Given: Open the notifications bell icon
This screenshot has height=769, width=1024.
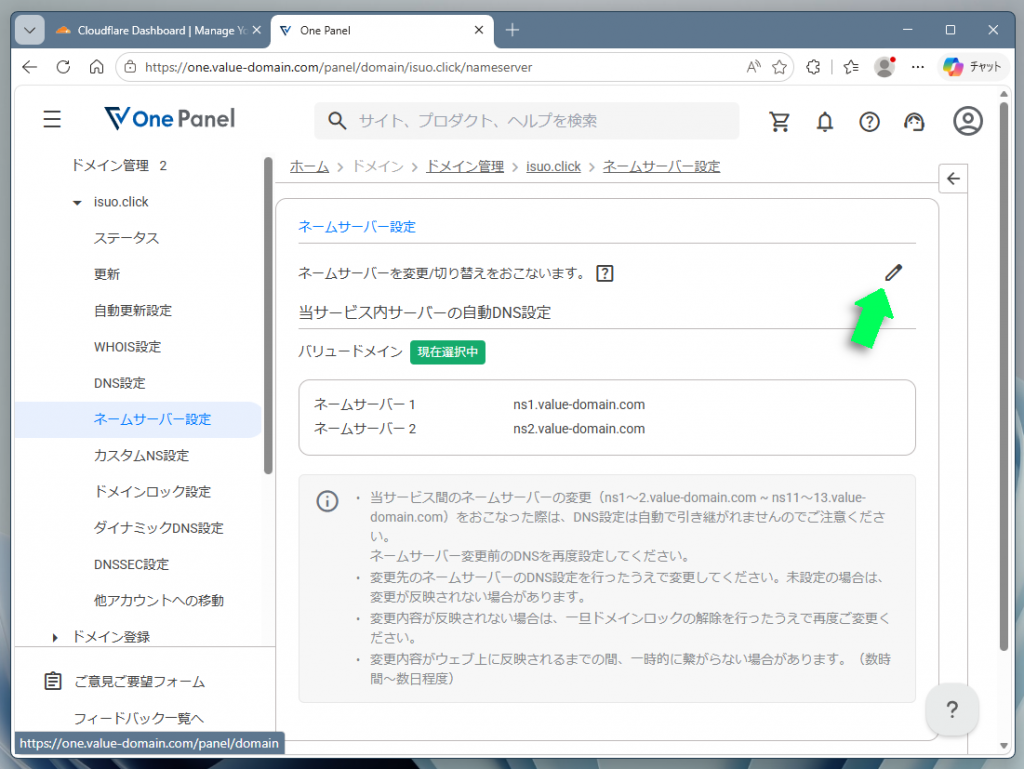Looking at the screenshot, I should point(825,121).
